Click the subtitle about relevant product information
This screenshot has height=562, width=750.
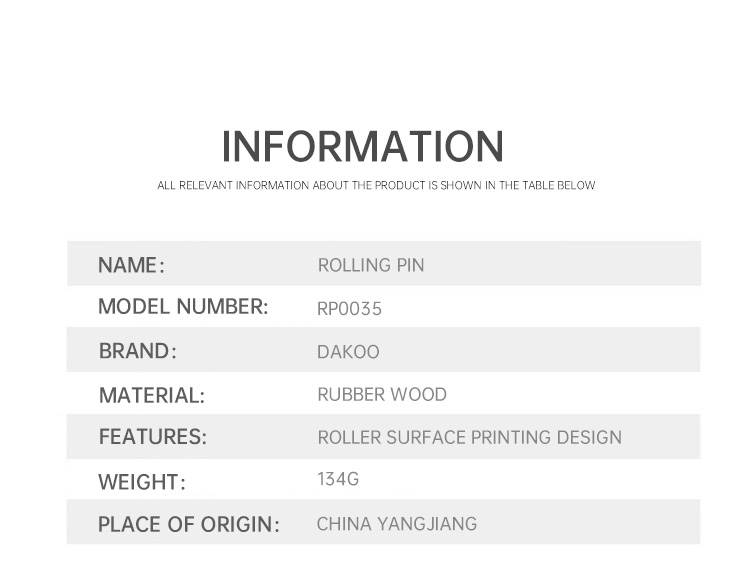click(376, 185)
